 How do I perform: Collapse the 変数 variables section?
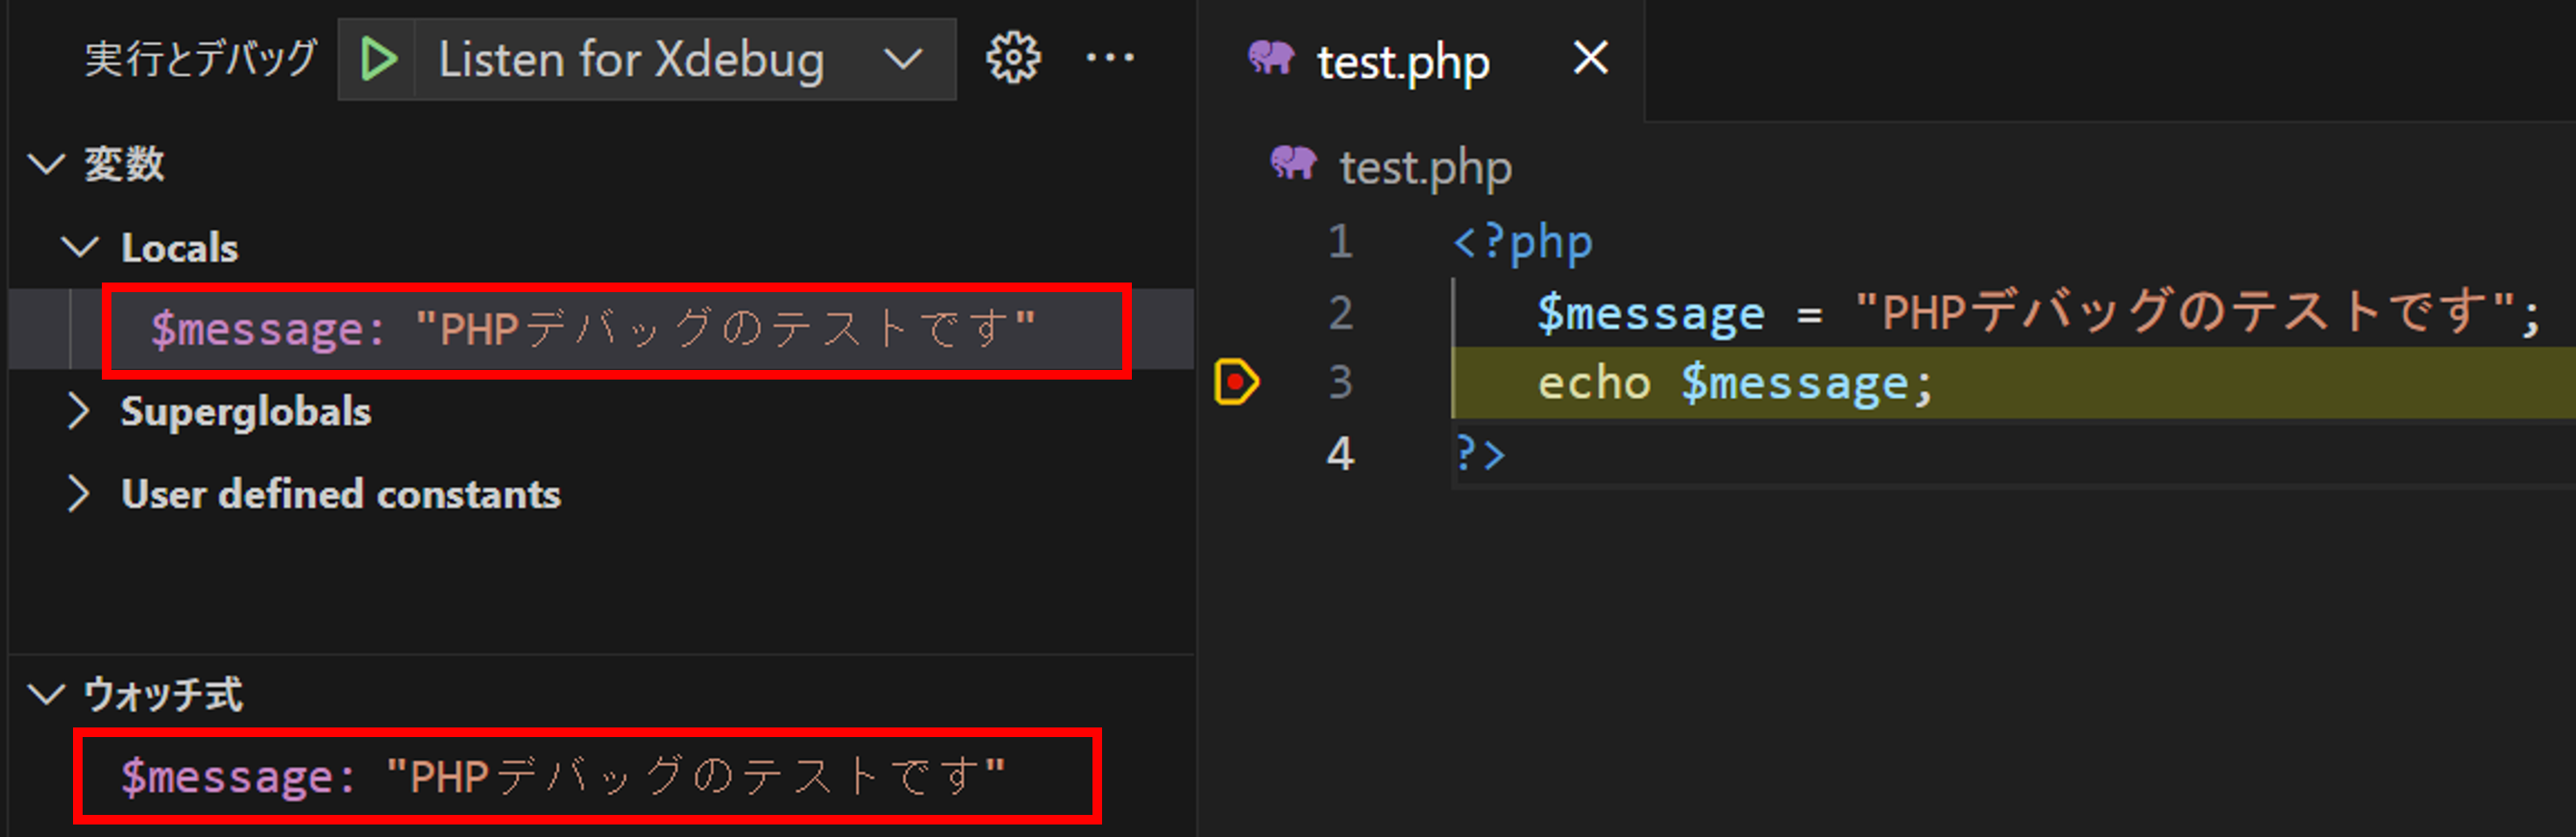45,163
